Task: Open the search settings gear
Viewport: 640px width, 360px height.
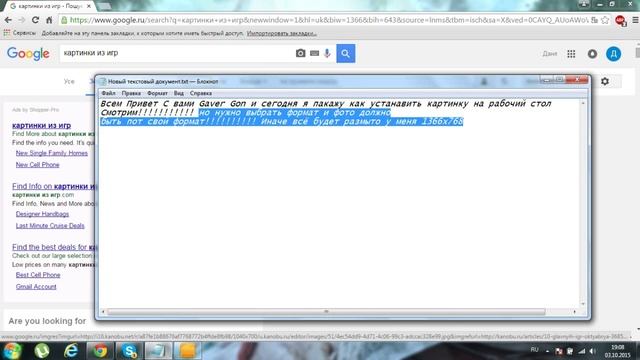Action: tap(605, 81)
